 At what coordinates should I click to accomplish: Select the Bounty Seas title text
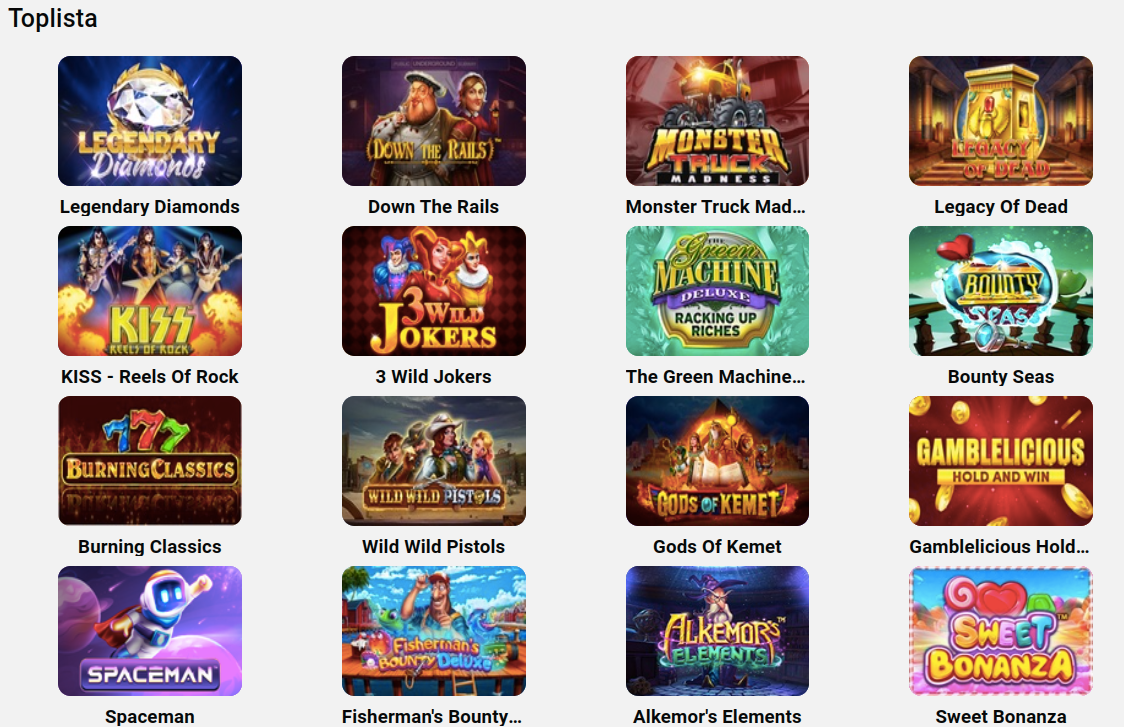[1001, 377]
